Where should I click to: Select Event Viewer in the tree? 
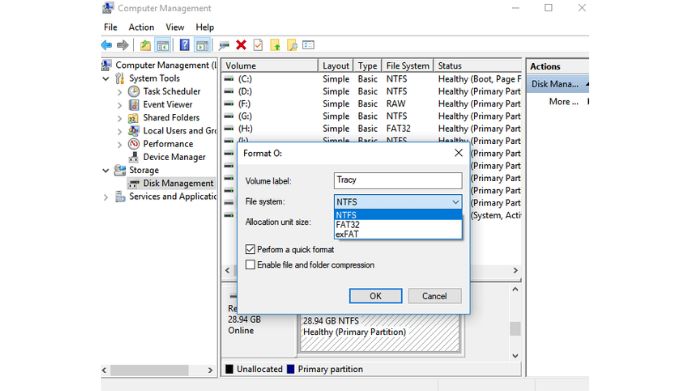(x=167, y=105)
